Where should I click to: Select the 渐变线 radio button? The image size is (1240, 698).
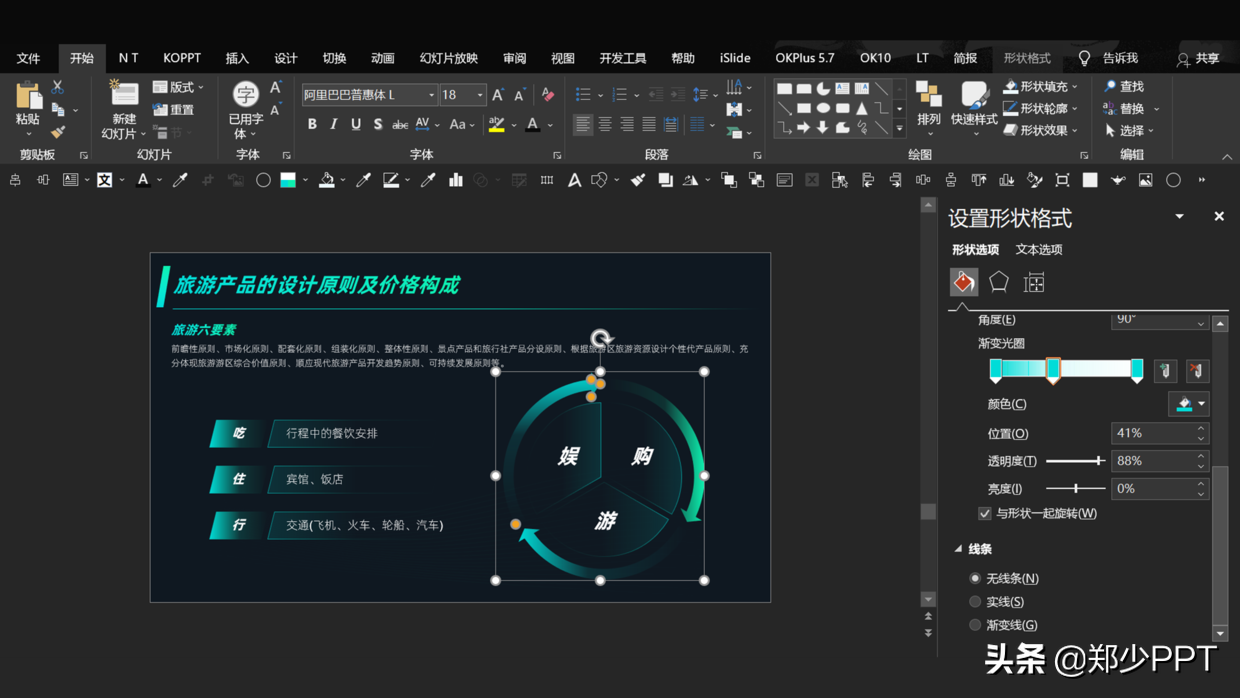point(975,625)
